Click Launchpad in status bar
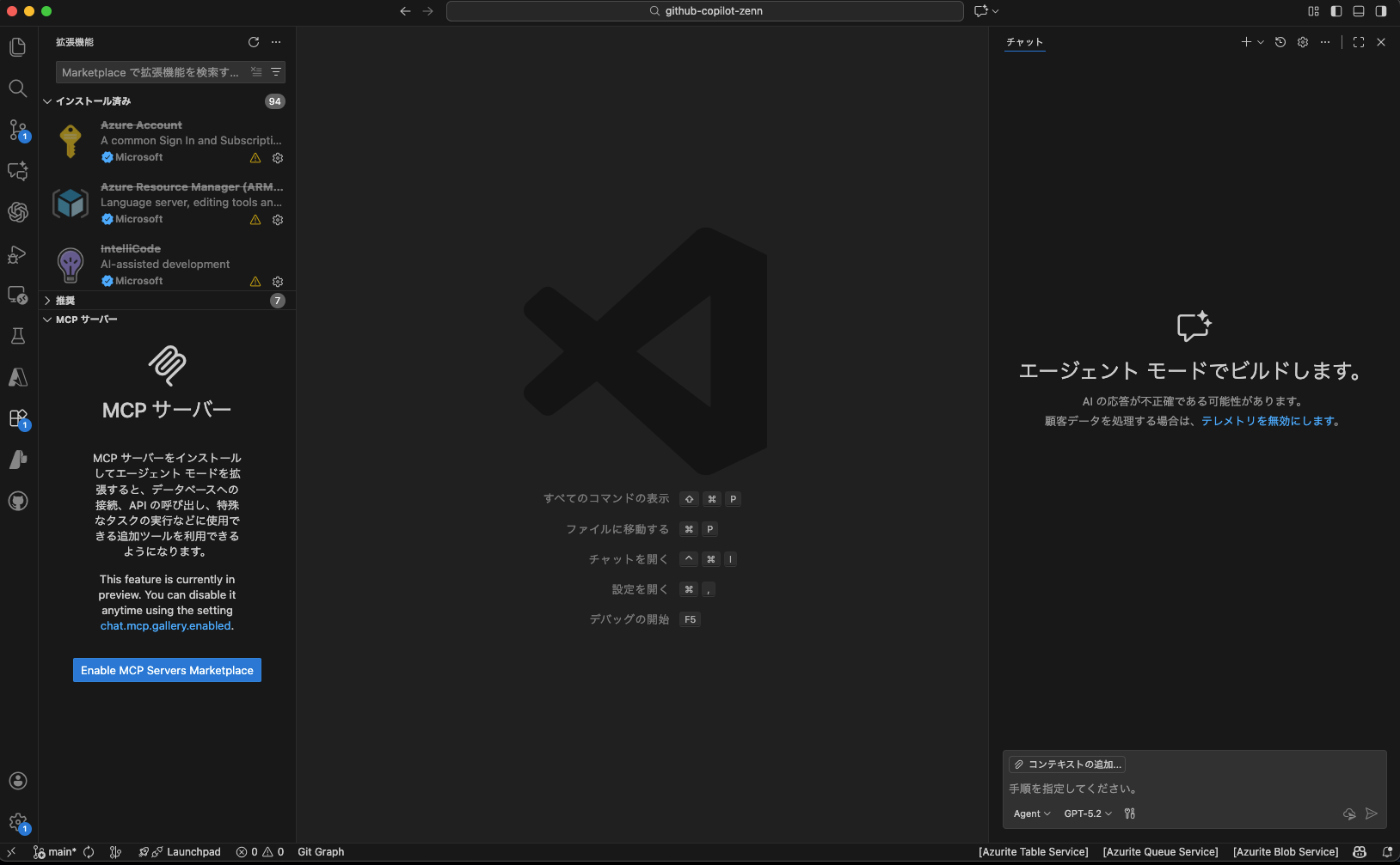The height and width of the screenshot is (865, 1400). (x=180, y=852)
